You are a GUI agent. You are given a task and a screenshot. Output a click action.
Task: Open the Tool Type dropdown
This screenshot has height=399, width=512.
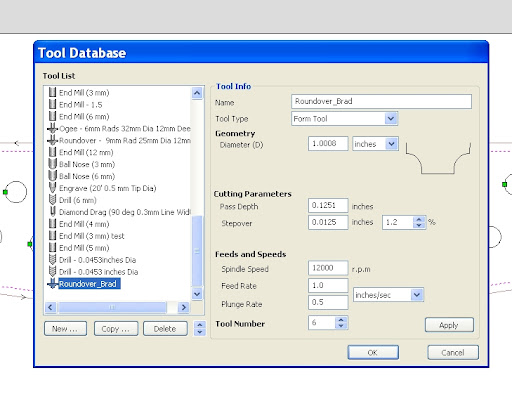pos(391,118)
